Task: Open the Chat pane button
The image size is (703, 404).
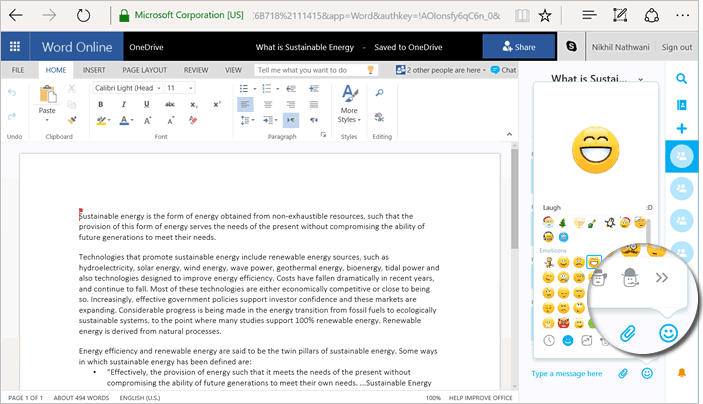Action: [503, 70]
